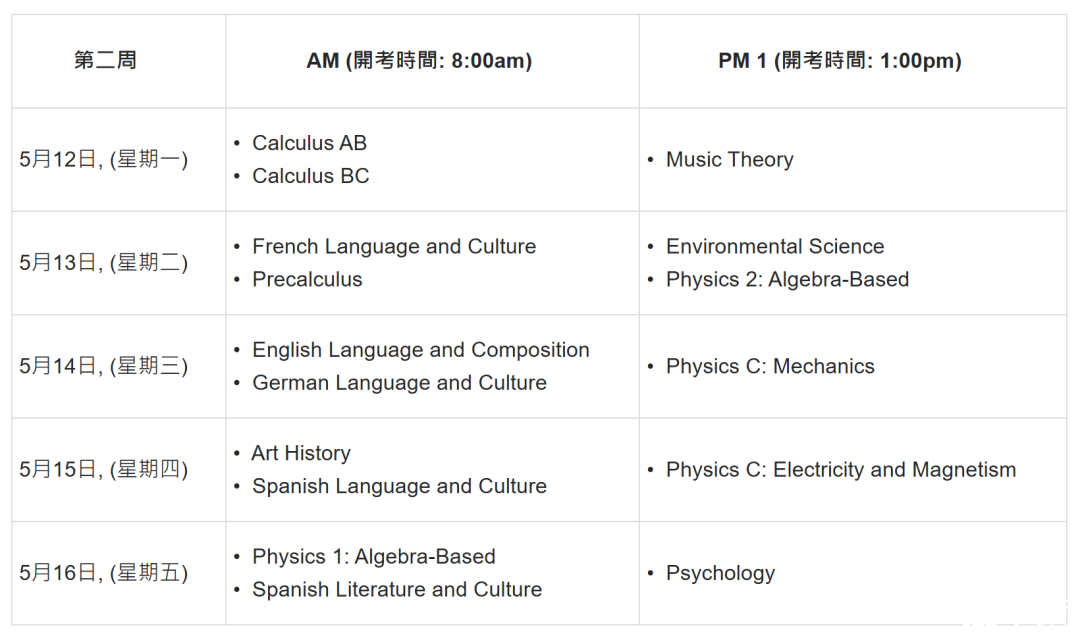Viewport: 1080px width, 640px height.
Task: Click the Psychology exam entry
Action: [720, 573]
